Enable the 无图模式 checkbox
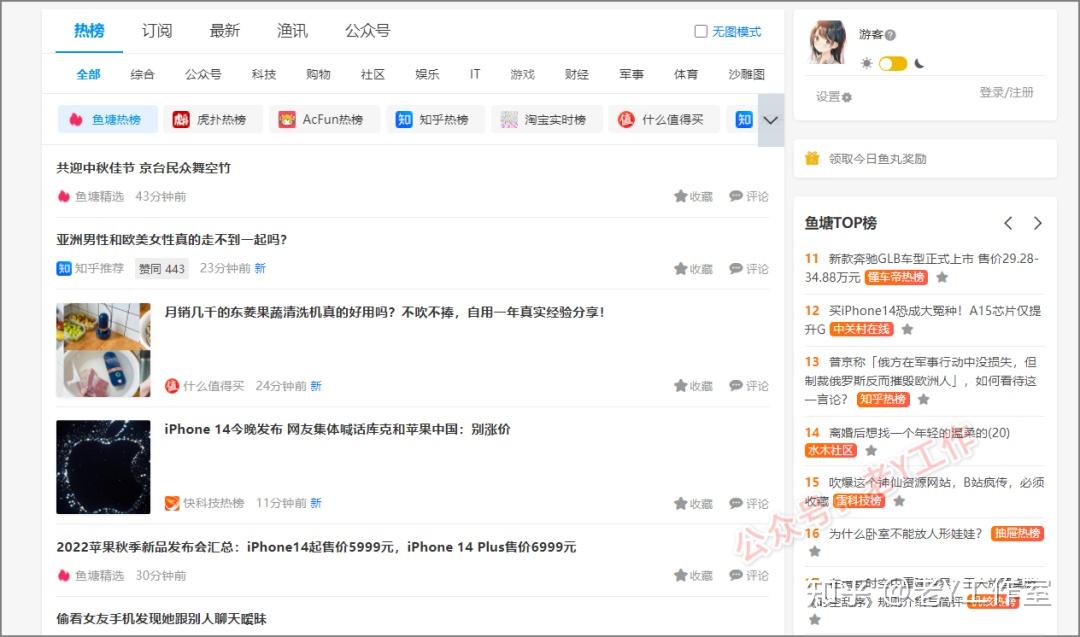The height and width of the screenshot is (637, 1080). coord(701,32)
